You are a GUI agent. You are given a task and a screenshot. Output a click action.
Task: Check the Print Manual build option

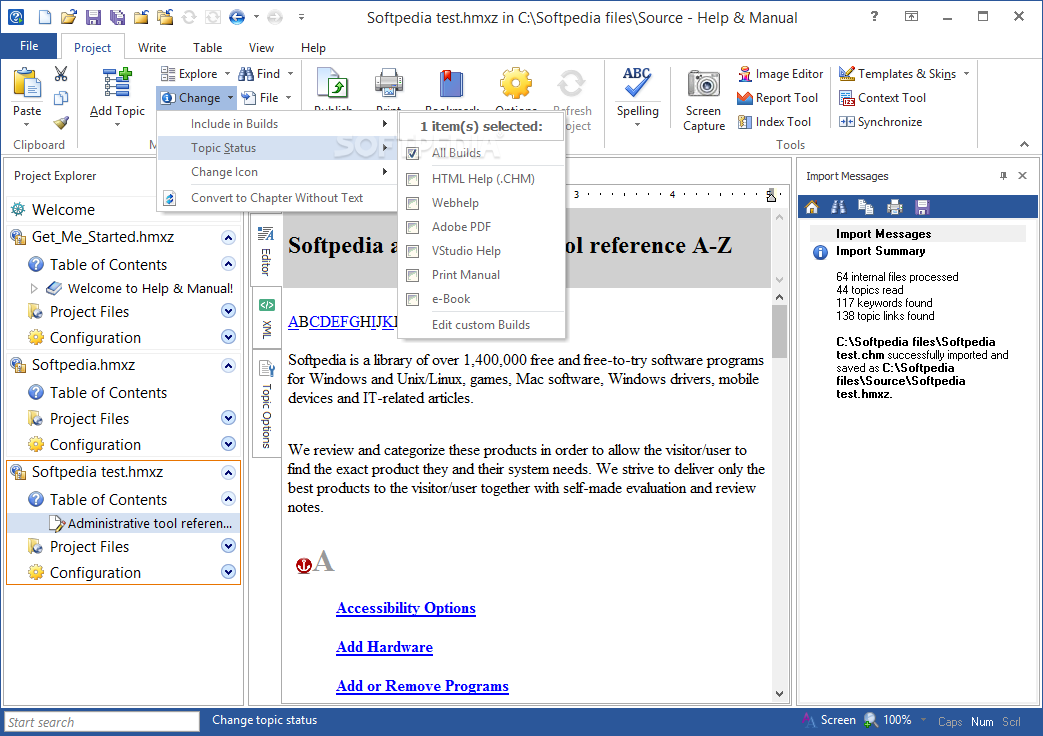click(x=412, y=276)
